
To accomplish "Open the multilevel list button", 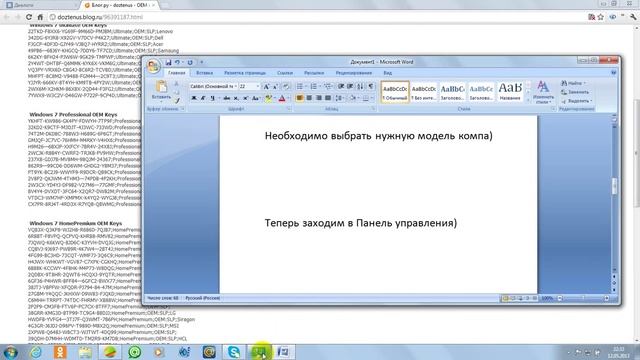I will [x=328, y=87].
